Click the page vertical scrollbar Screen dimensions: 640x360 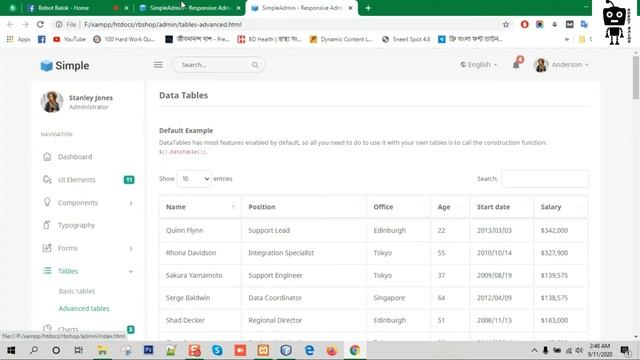pyautogui.click(x=636, y=78)
